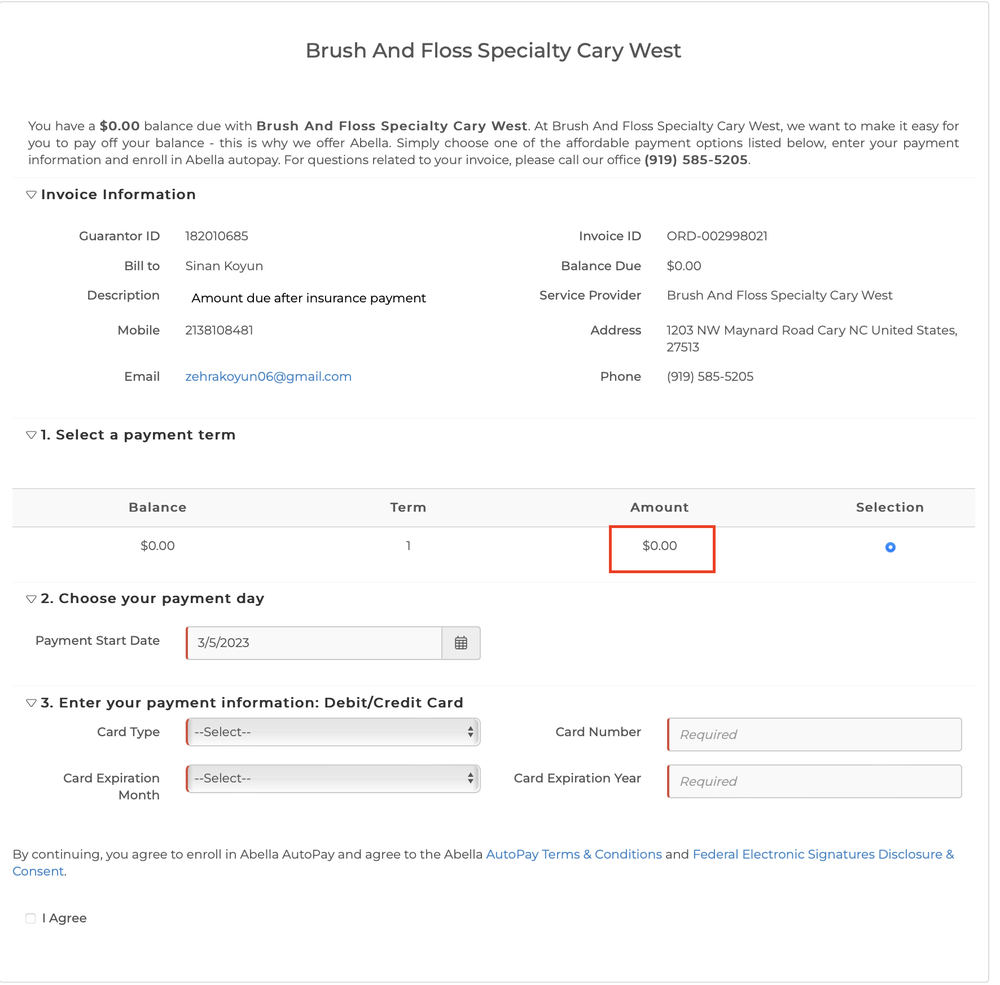The width and height of the screenshot is (1000, 985).
Task: Open the Card Expiration Month dropdown
Action: click(333, 778)
